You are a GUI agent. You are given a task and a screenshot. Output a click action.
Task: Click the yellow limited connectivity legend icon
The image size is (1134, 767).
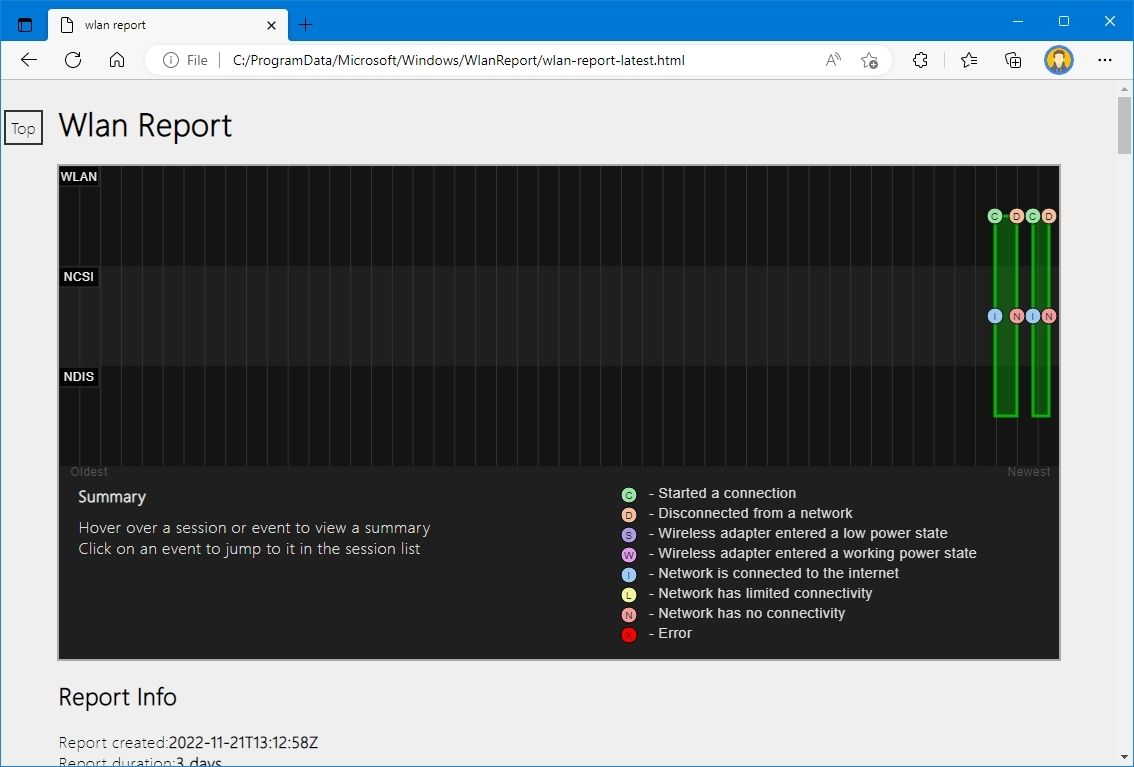pos(628,594)
